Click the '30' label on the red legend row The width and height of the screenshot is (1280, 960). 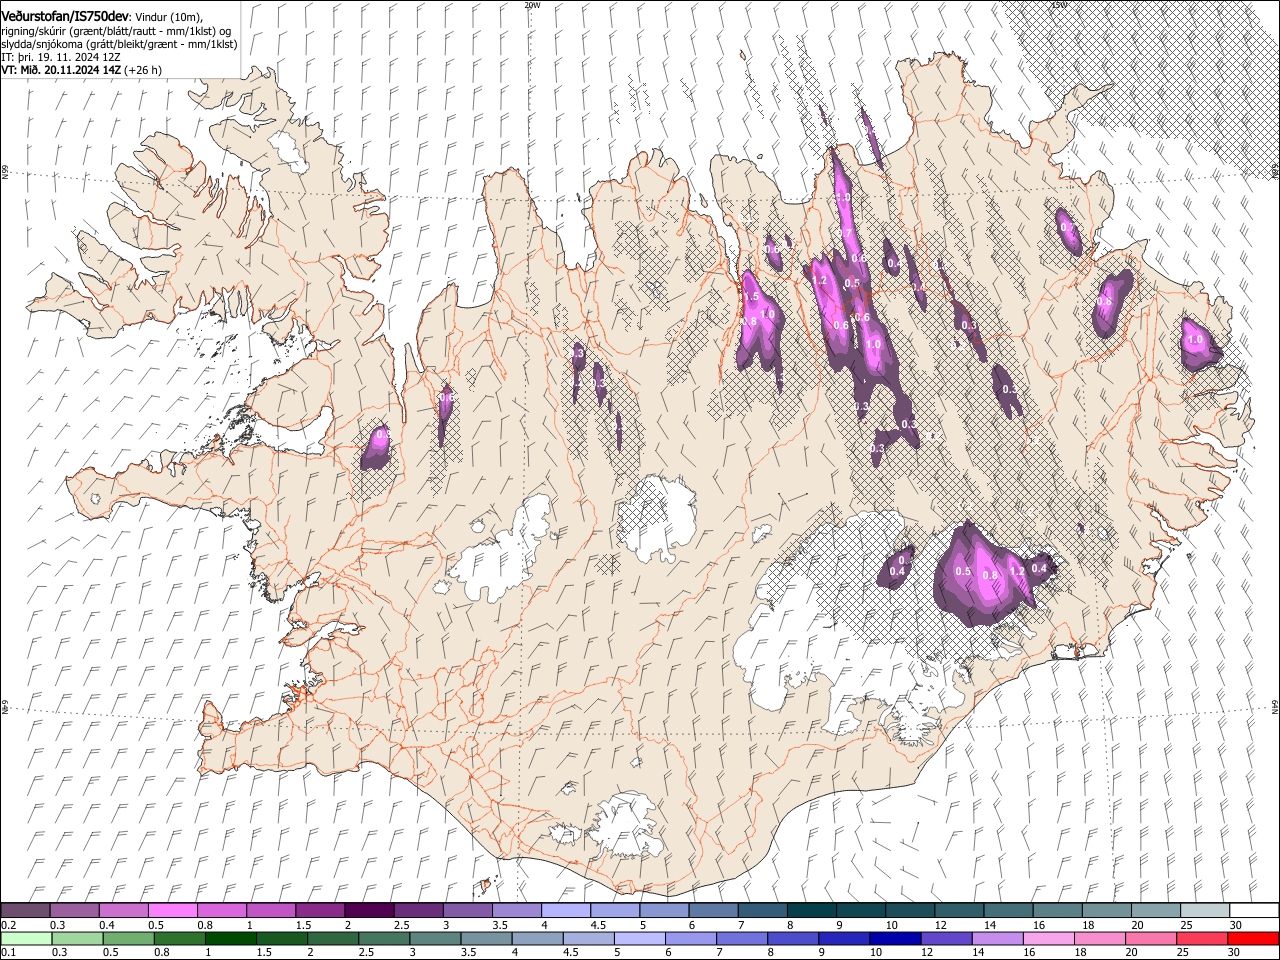tap(1233, 953)
